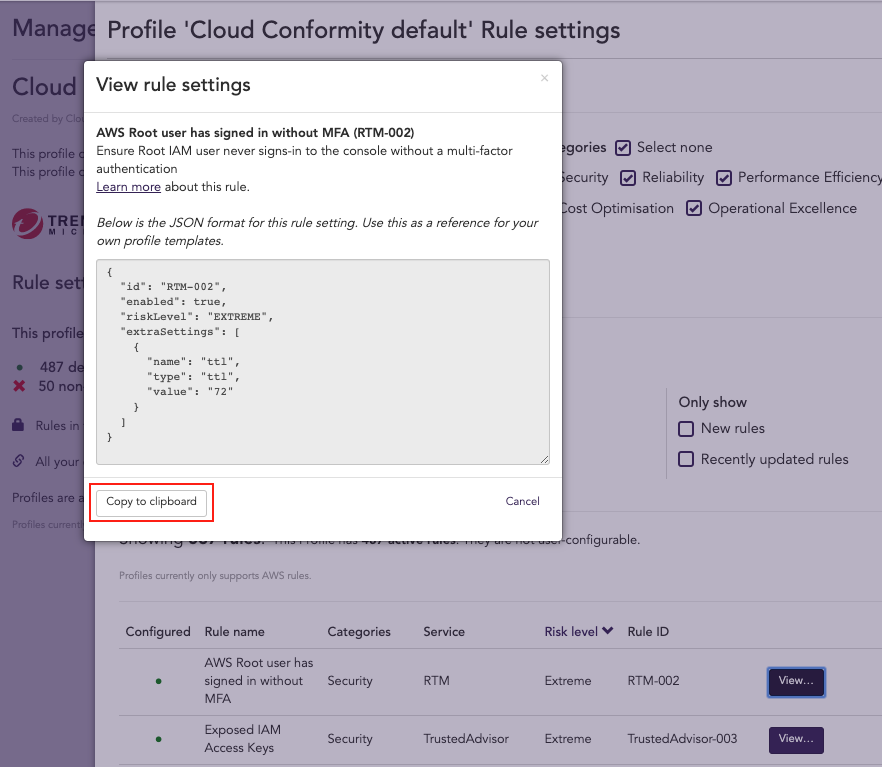Click the Rule name column header

point(234,631)
